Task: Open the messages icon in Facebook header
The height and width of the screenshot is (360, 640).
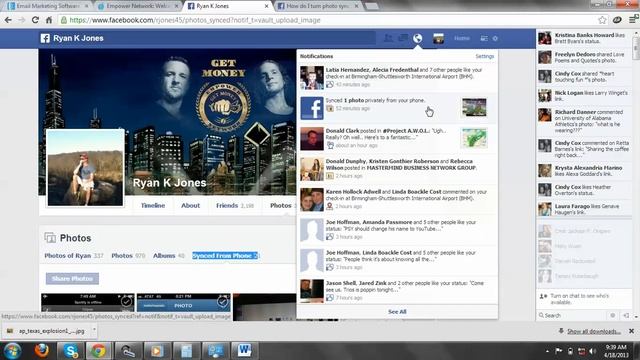Action: click(x=403, y=38)
